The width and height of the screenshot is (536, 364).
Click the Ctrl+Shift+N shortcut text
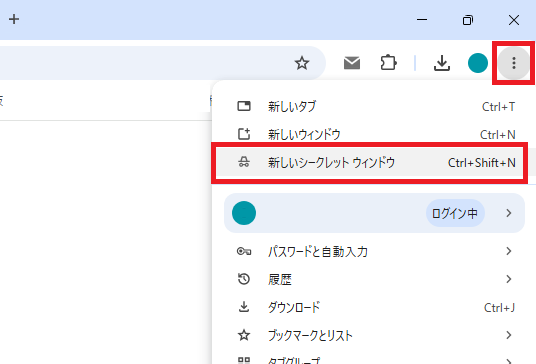point(482,163)
